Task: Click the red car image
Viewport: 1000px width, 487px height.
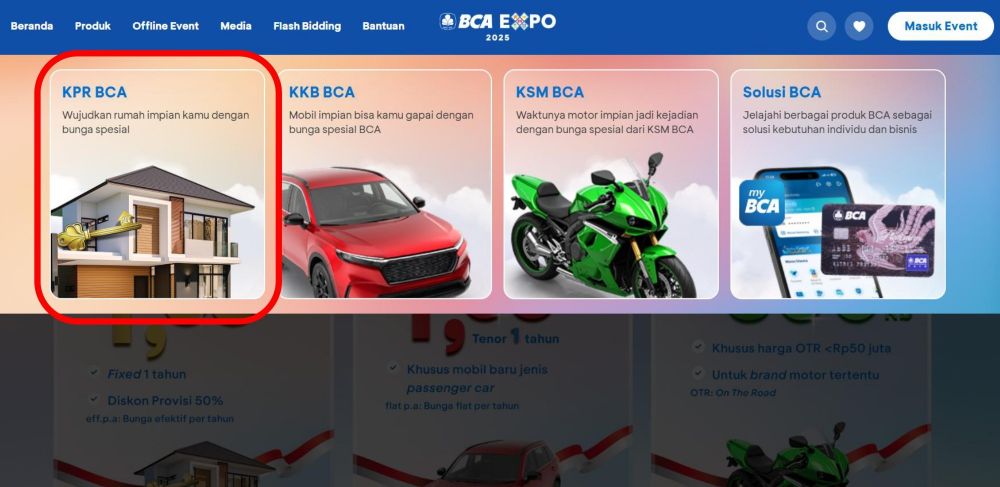Action: point(376,233)
